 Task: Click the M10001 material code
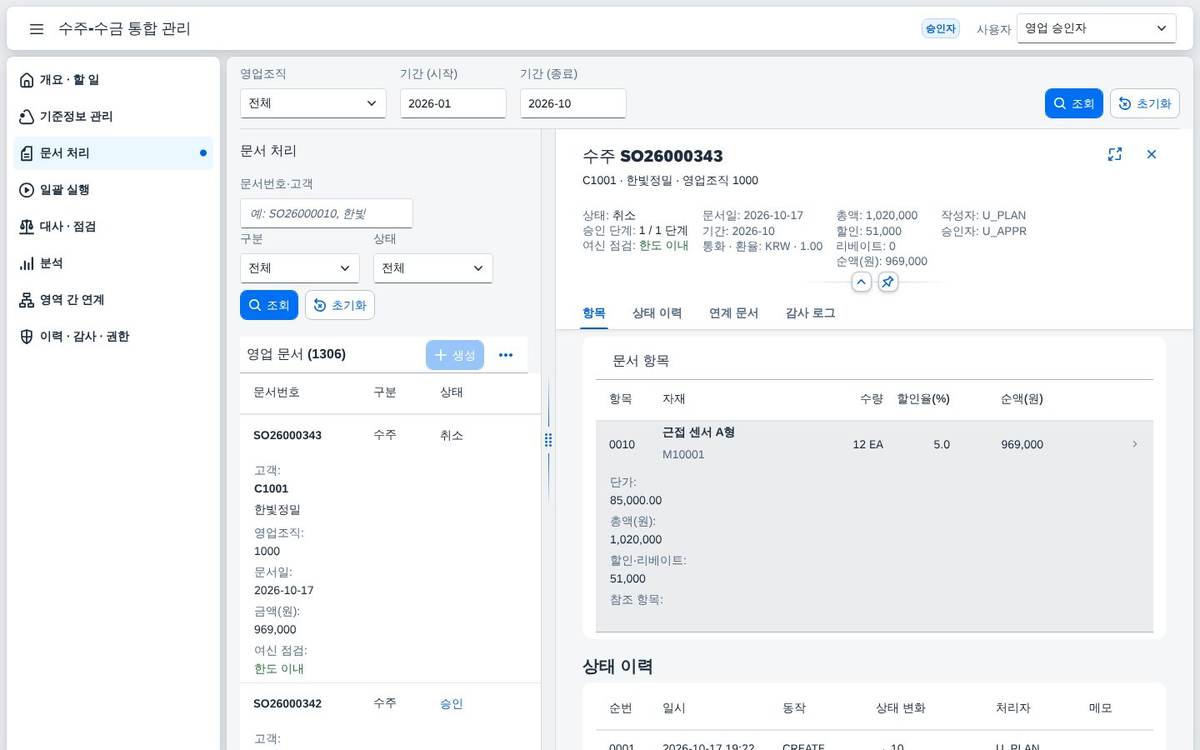[x=684, y=455]
